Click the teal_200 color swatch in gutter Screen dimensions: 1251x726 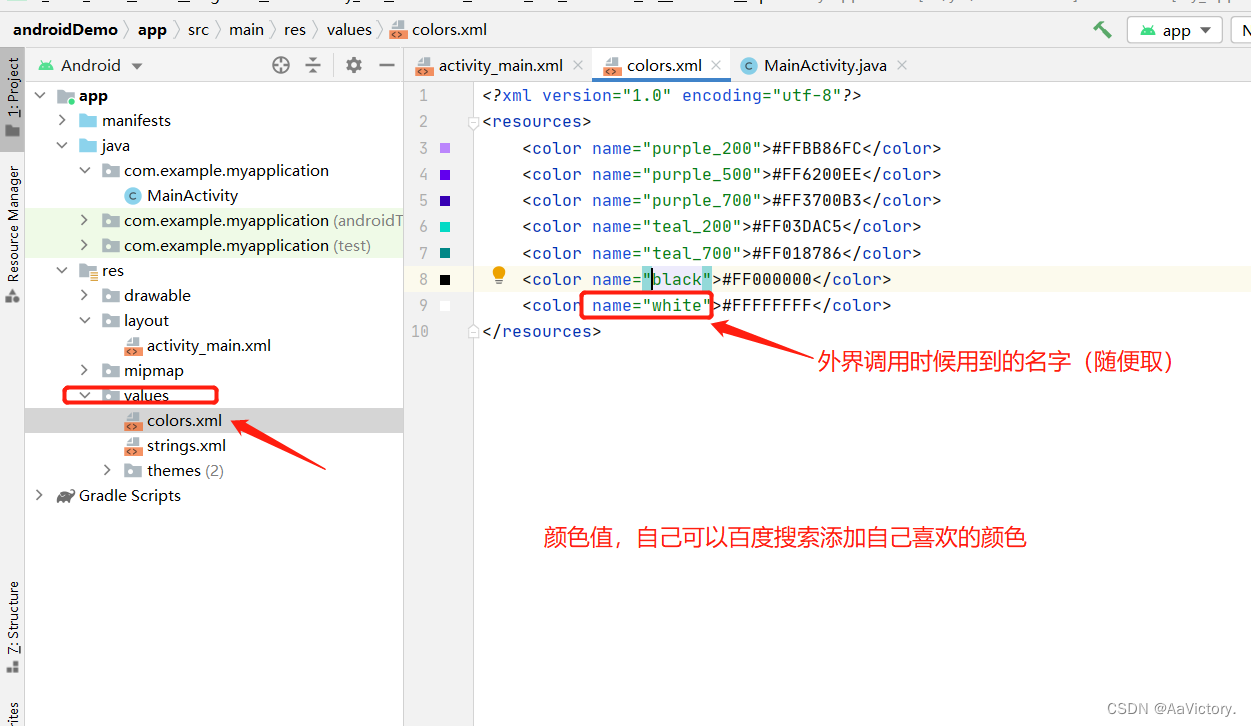[445, 227]
